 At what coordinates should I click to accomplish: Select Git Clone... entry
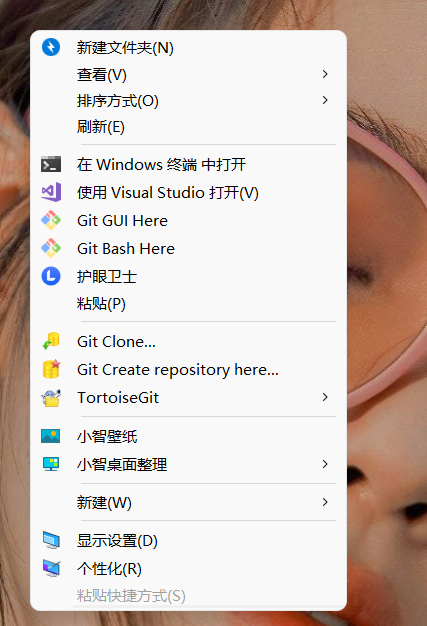coord(188,341)
